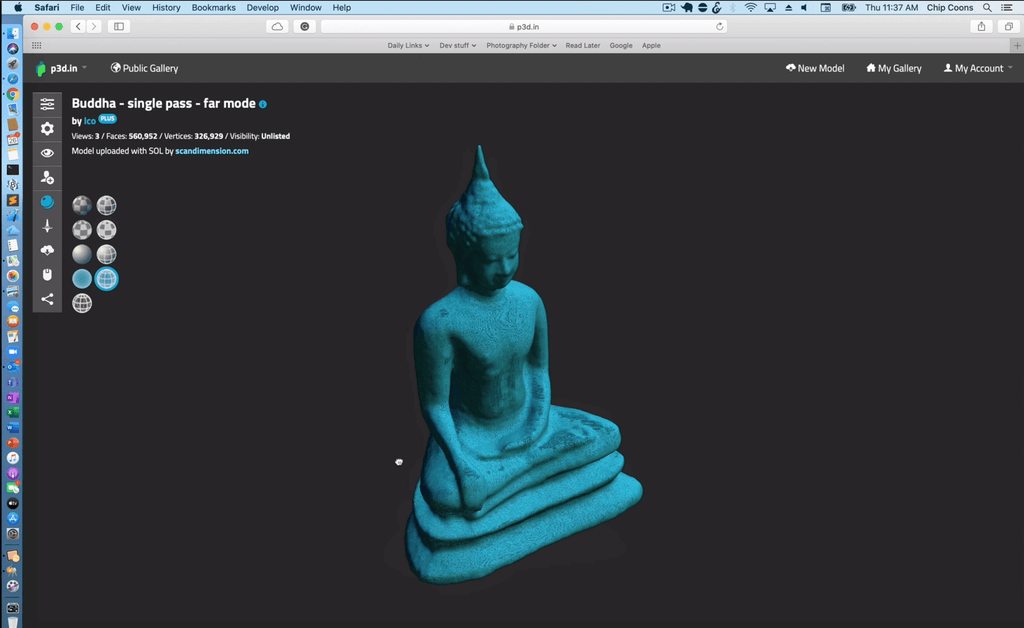Click the info icon beside the model title
This screenshot has width=1024, height=628.
263,104
